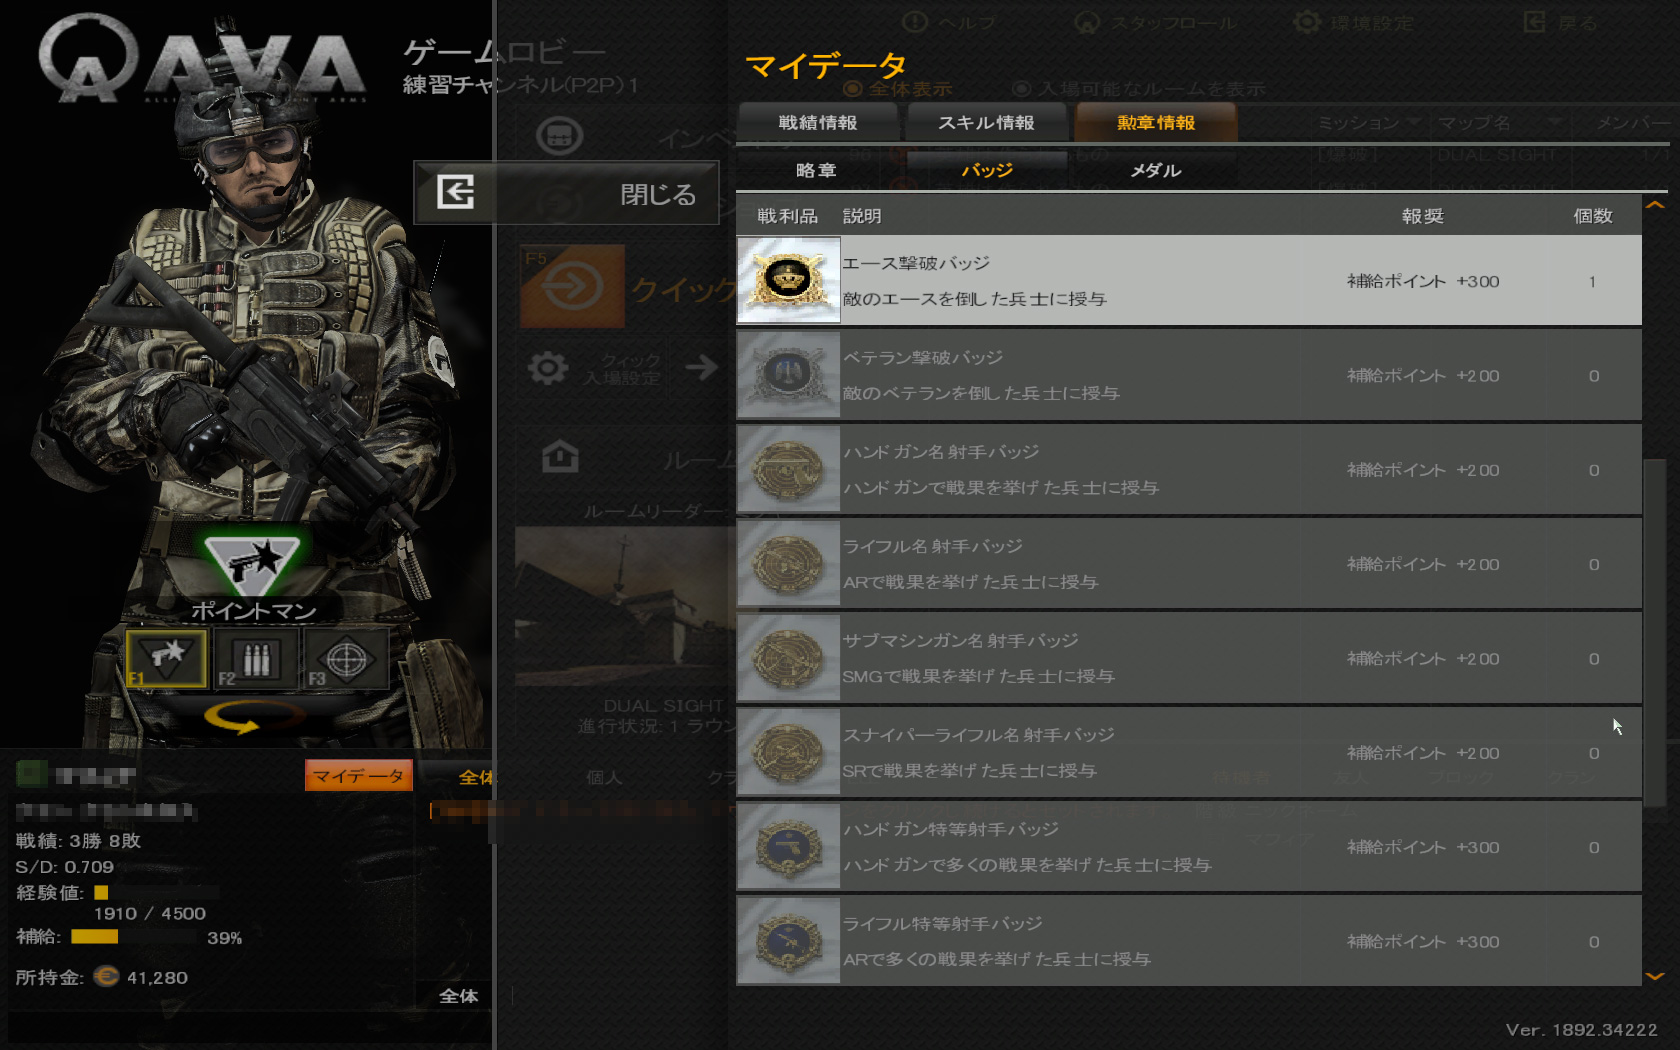Click the エース撃破バッジ badge icon

coord(789,280)
